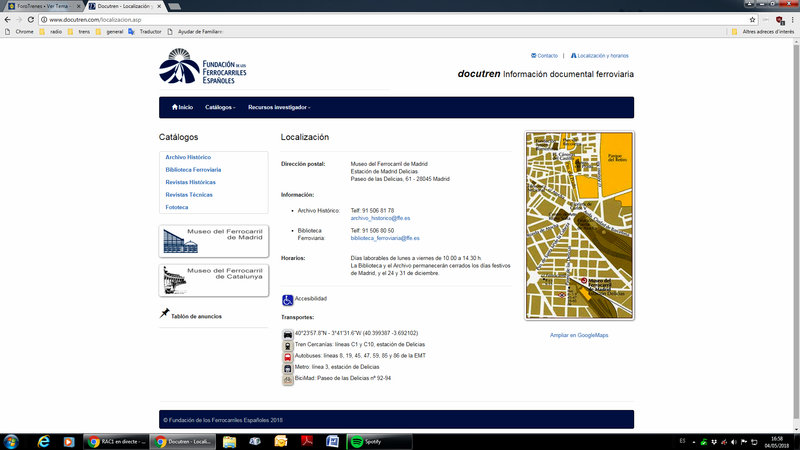Email biblioteca_ferroviaria@ffe.es

click(x=385, y=238)
